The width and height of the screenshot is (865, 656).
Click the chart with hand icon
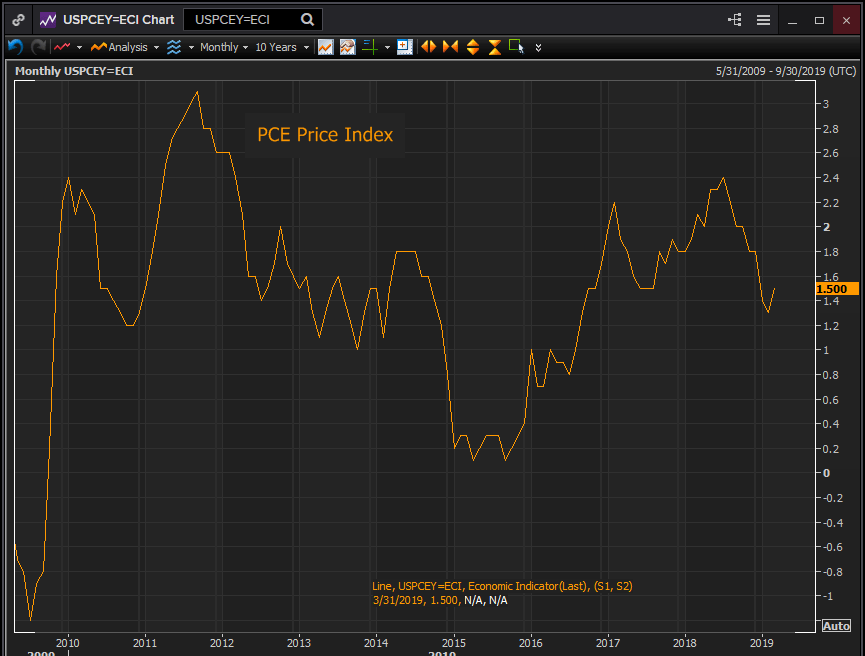click(x=348, y=47)
